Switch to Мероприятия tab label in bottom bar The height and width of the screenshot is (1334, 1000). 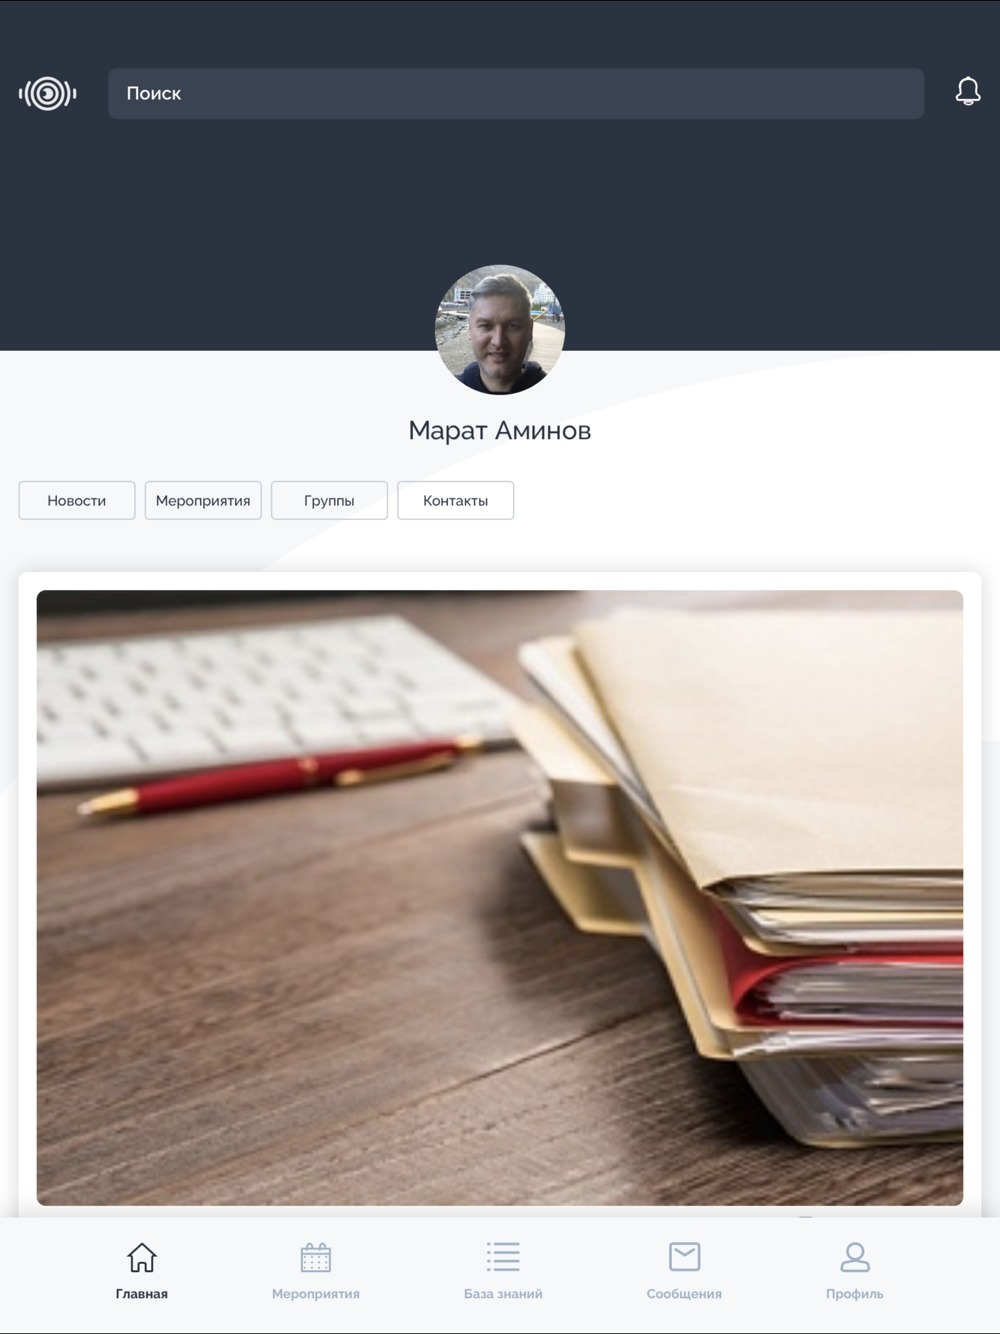(316, 1294)
